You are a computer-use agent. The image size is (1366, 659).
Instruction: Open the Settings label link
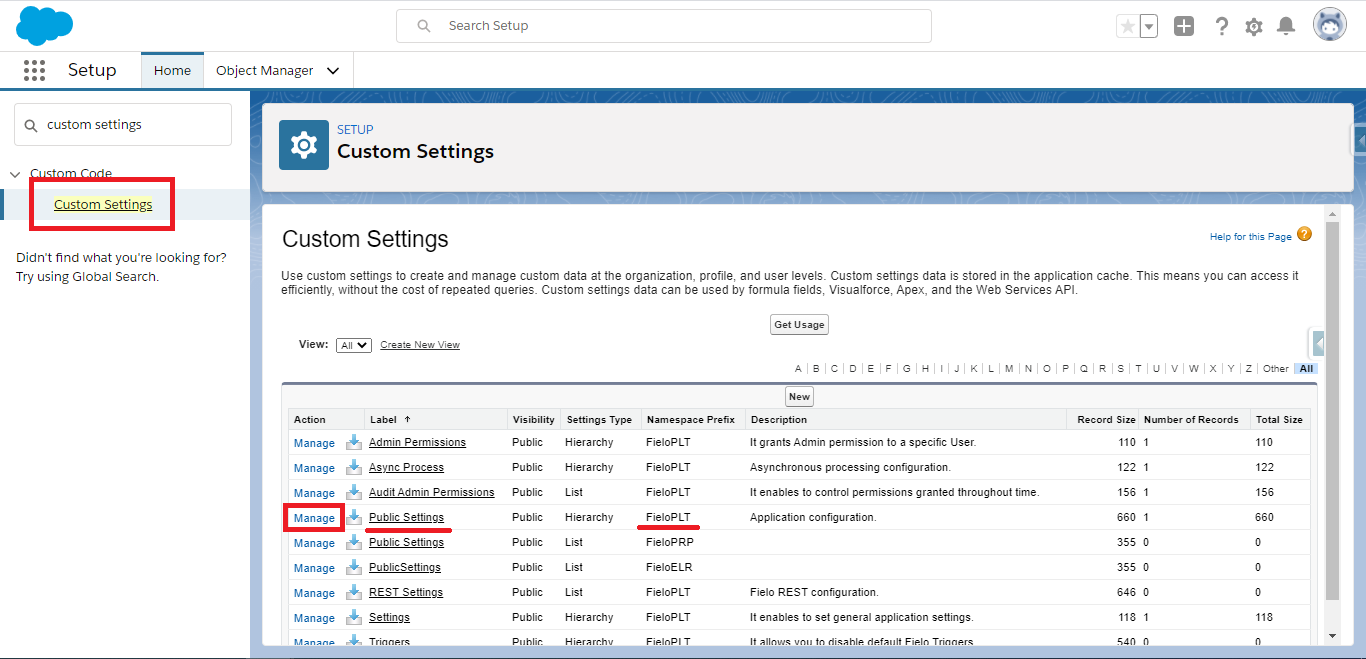click(389, 617)
